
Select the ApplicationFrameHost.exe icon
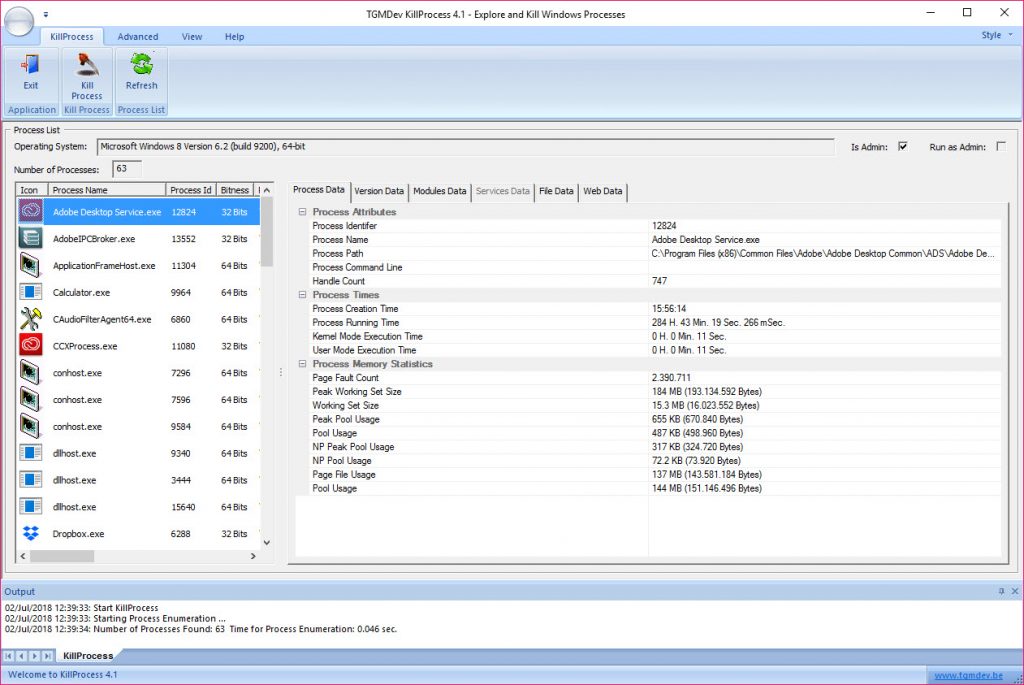(31, 265)
